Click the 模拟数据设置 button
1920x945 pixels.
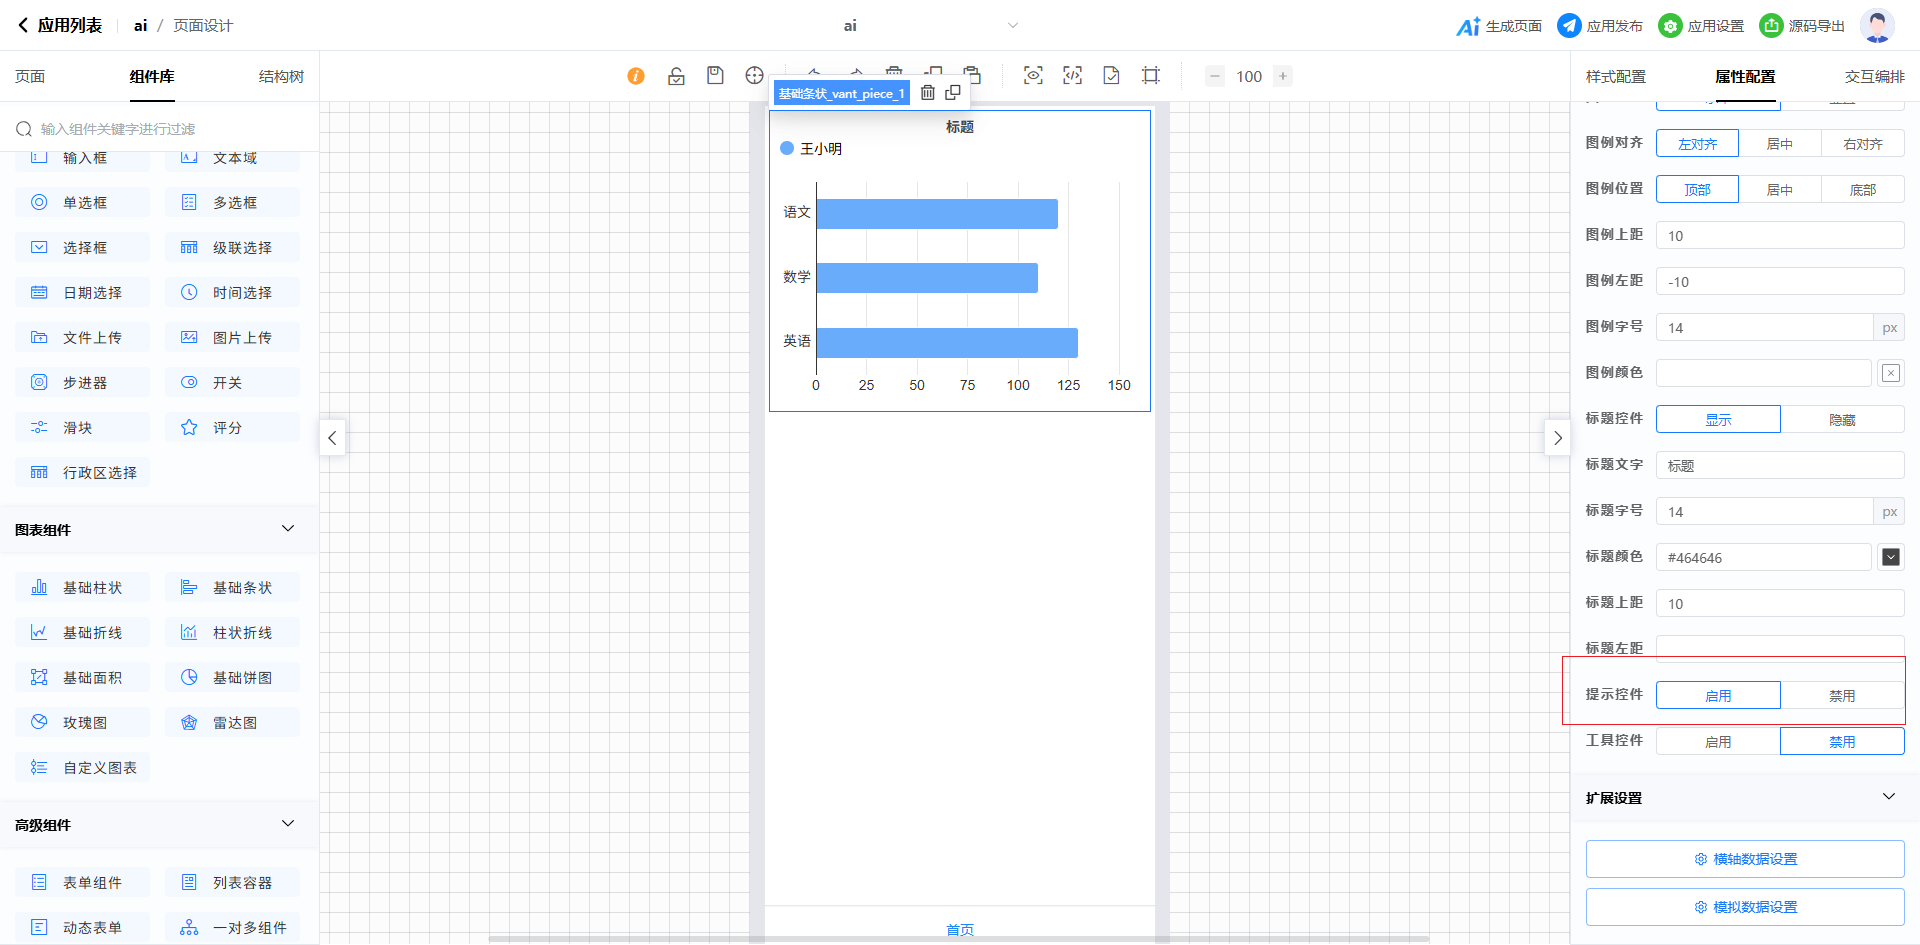tap(1745, 907)
